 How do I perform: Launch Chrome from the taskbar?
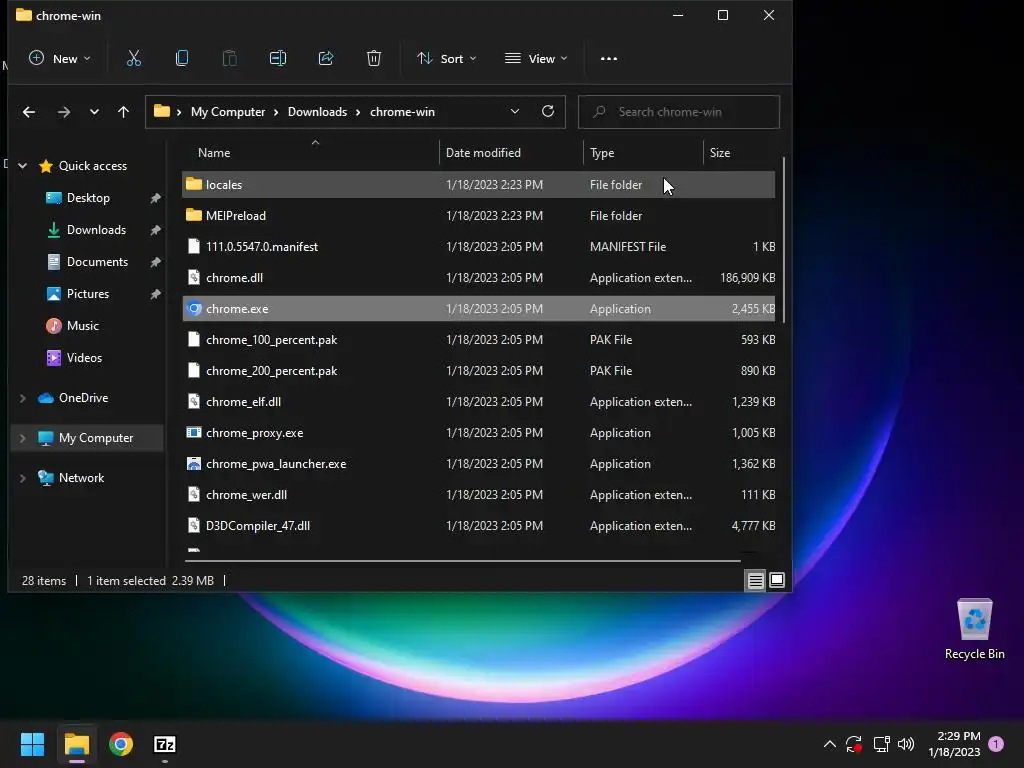[121, 744]
